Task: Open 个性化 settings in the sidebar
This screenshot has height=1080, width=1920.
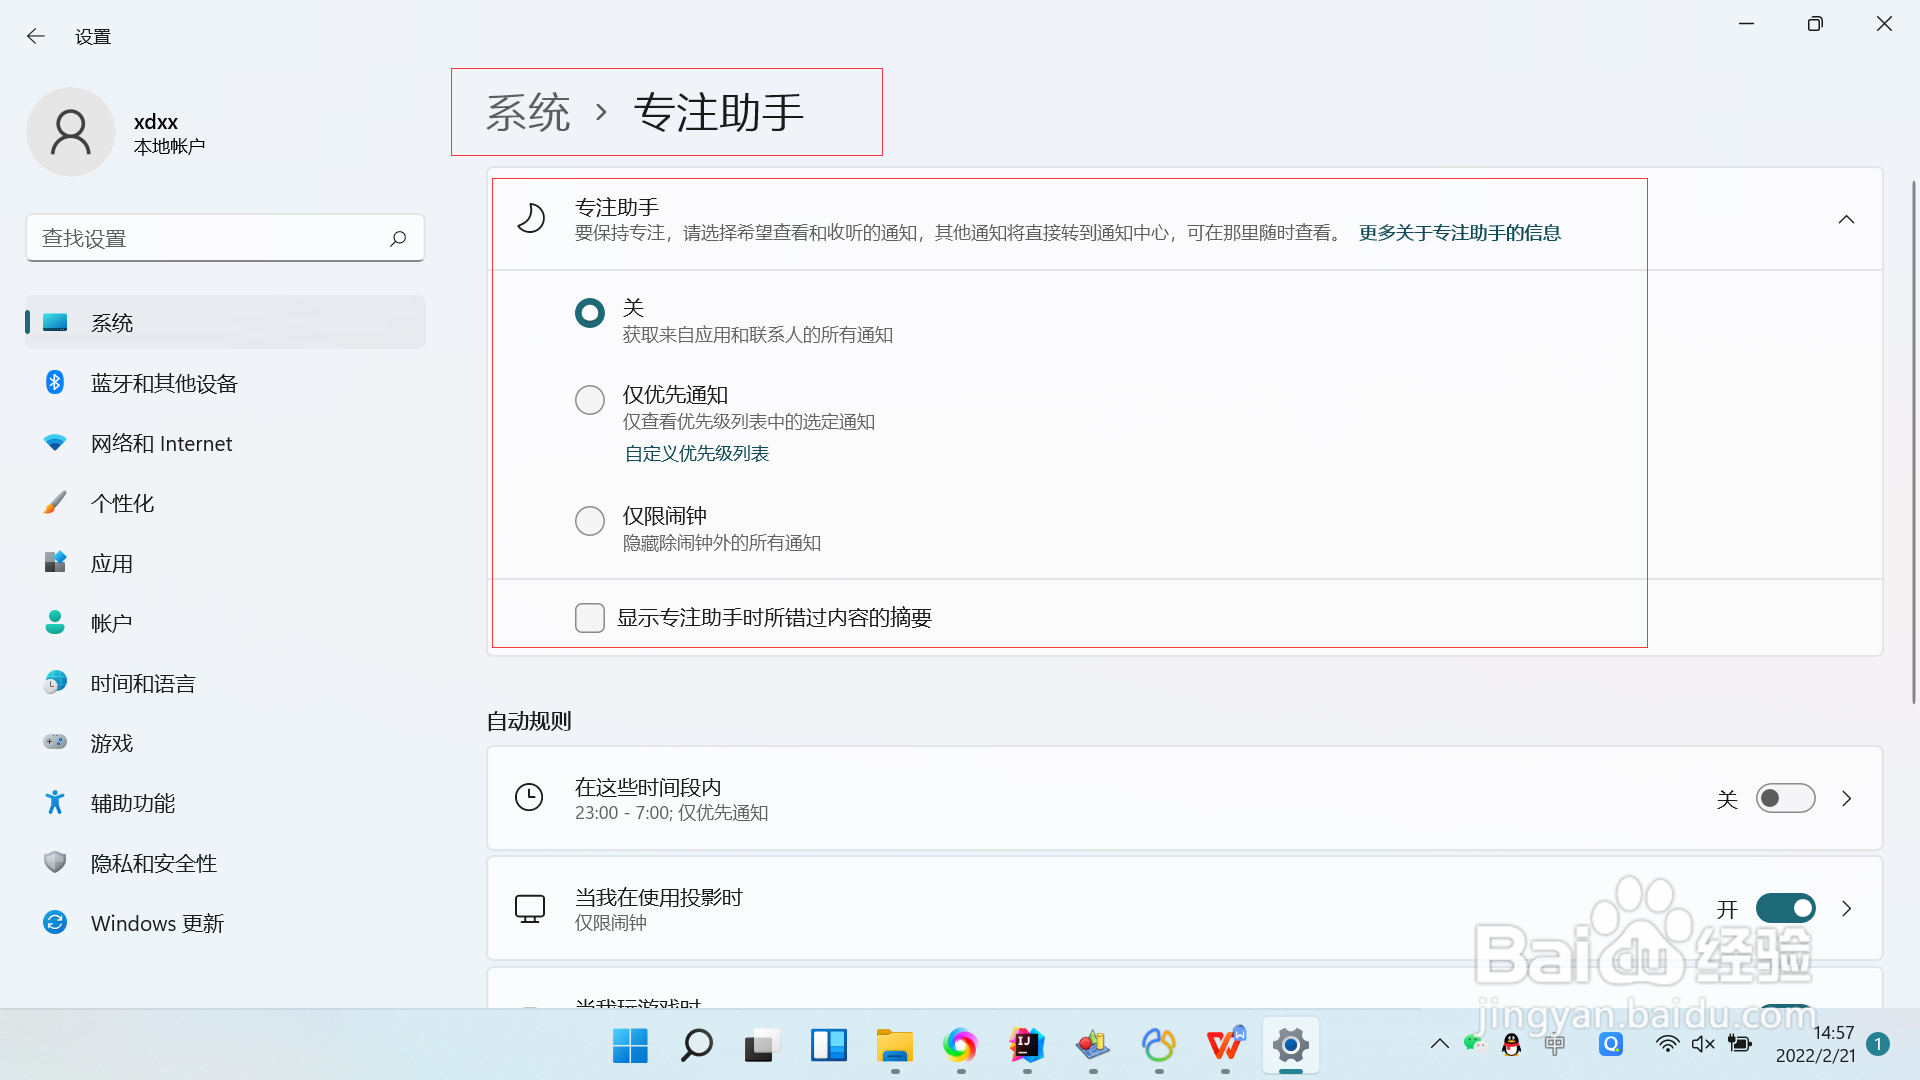Action: click(x=122, y=503)
